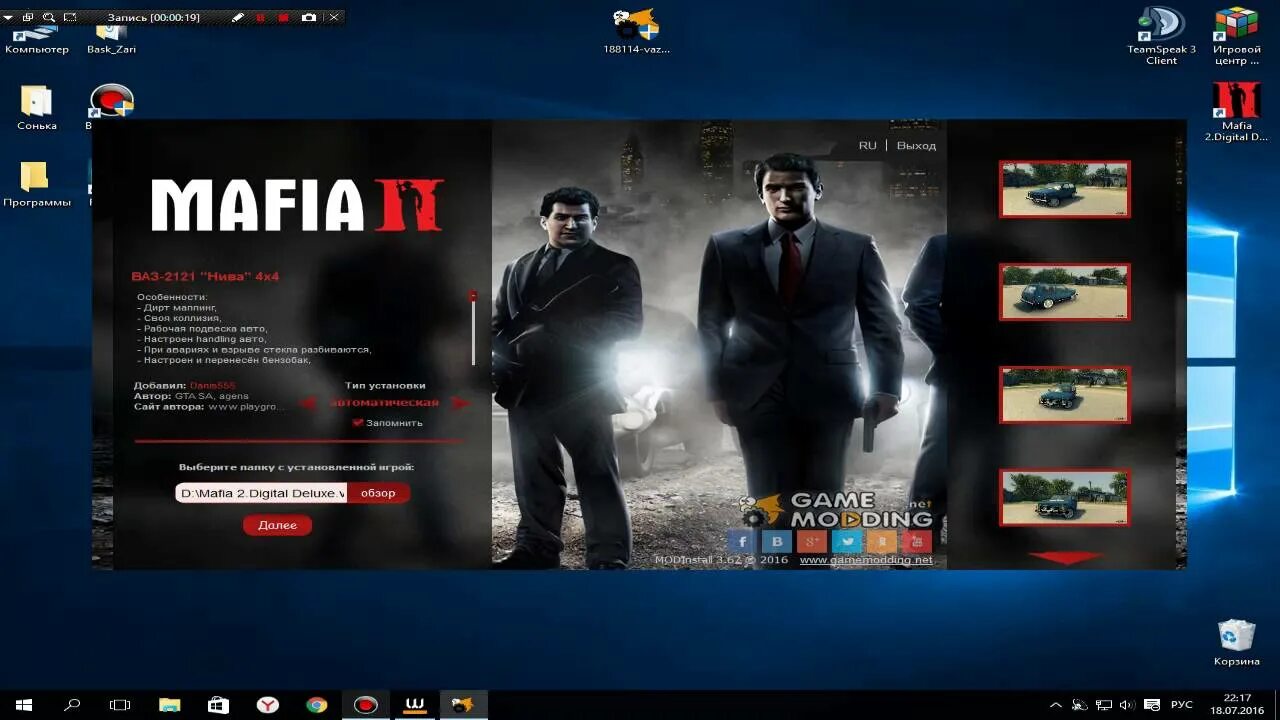
Task: Click the автоматическая install type label
Action: 384,403
